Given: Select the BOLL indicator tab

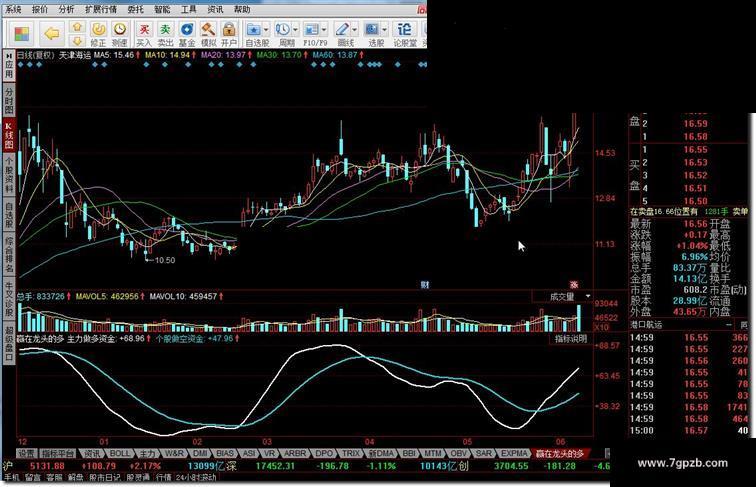Looking at the screenshot, I should click(120, 453).
